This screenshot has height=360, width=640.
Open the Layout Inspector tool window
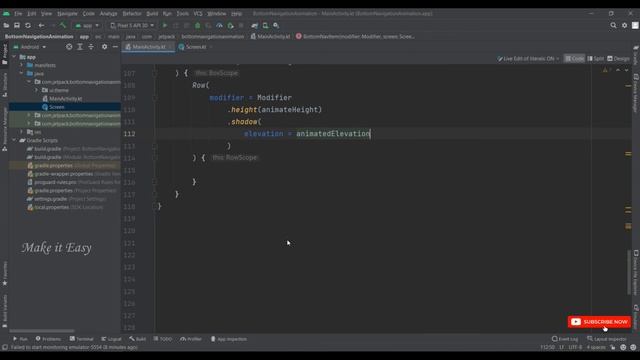click(x=606, y=339)
